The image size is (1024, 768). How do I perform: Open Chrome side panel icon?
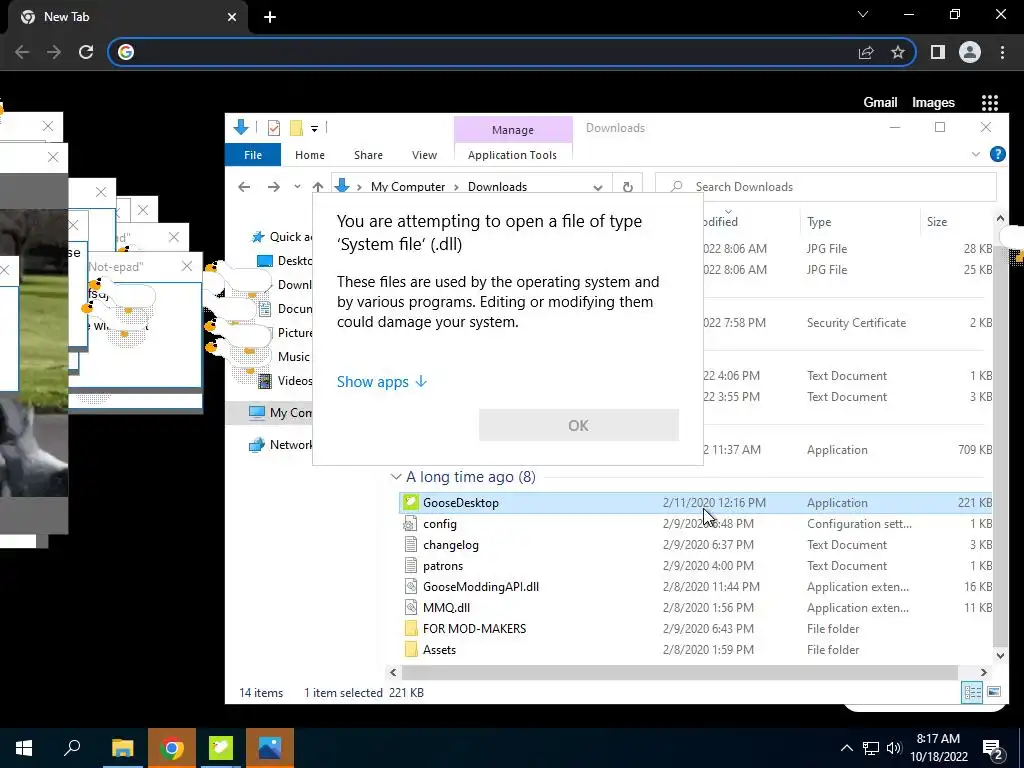point(938,52)
